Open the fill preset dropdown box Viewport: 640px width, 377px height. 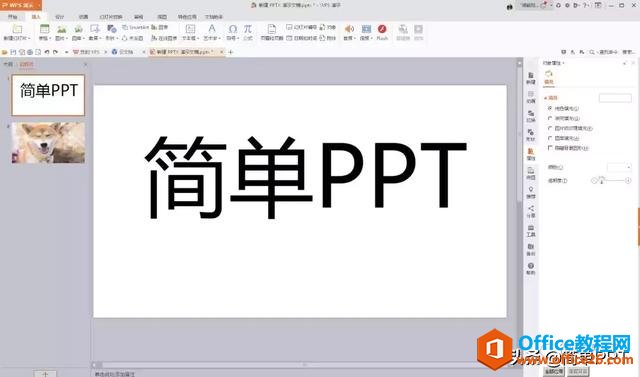[x=615, y=98]
